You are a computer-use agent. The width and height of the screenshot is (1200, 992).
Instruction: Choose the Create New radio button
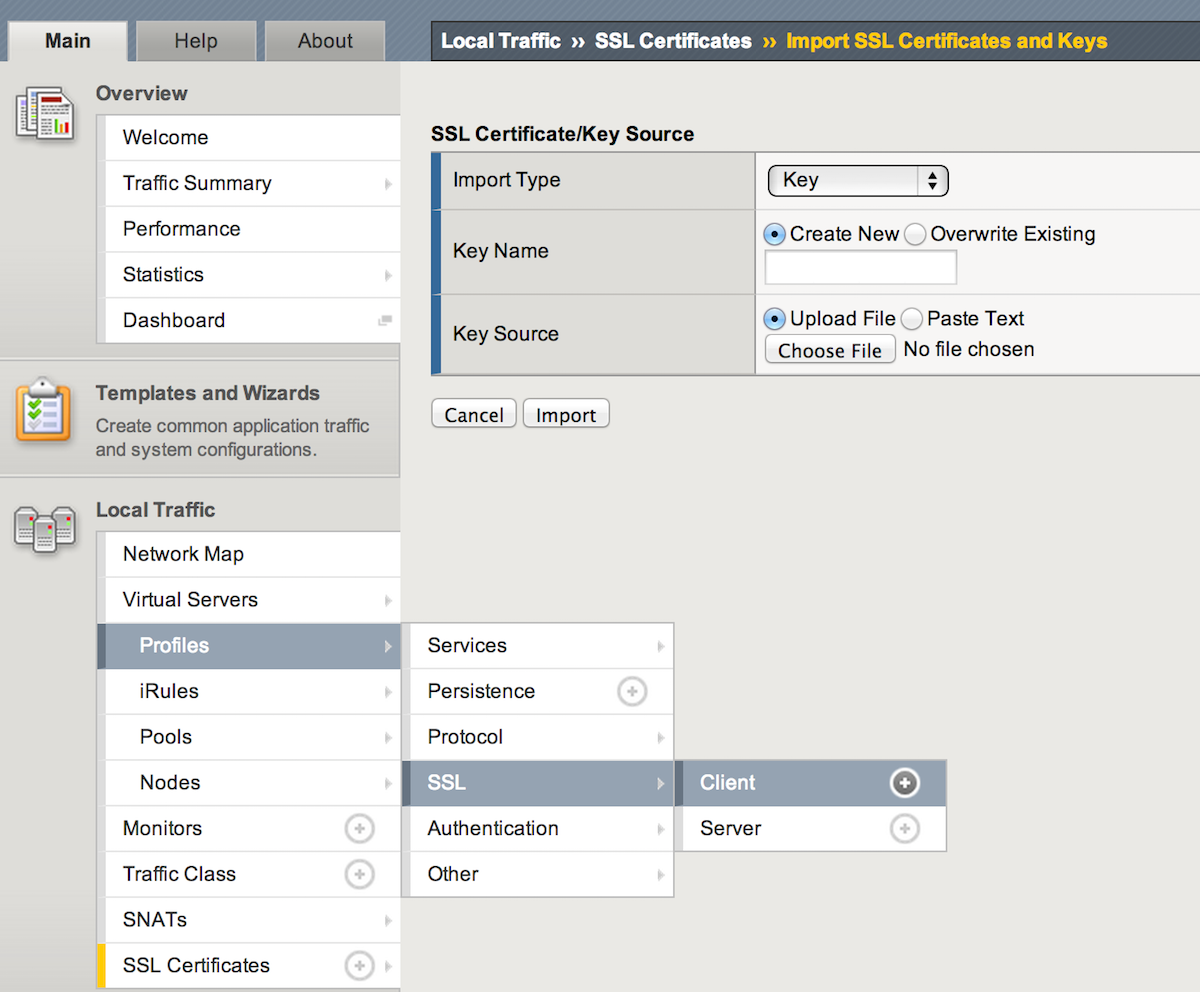coord(774,234)
